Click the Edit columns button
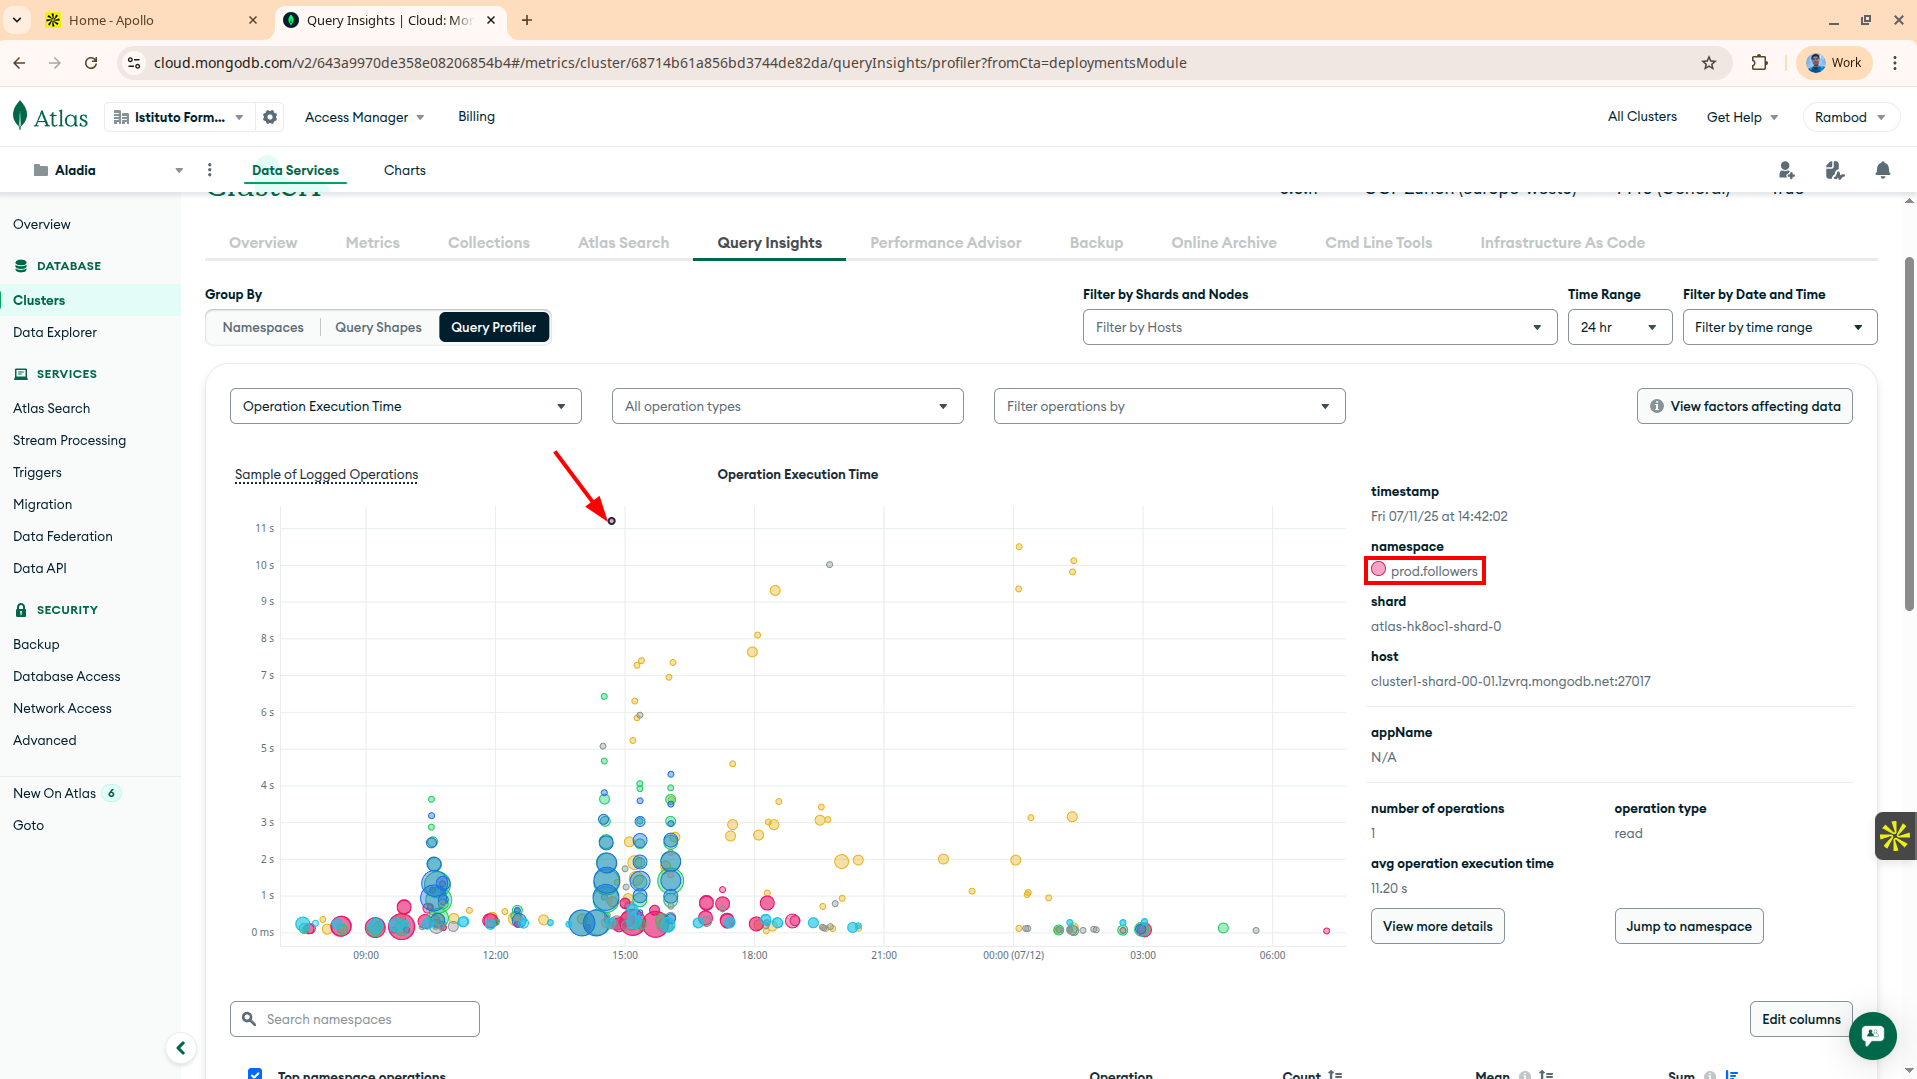This screenshot has height=1079, width=1917. [1800, 1019]
